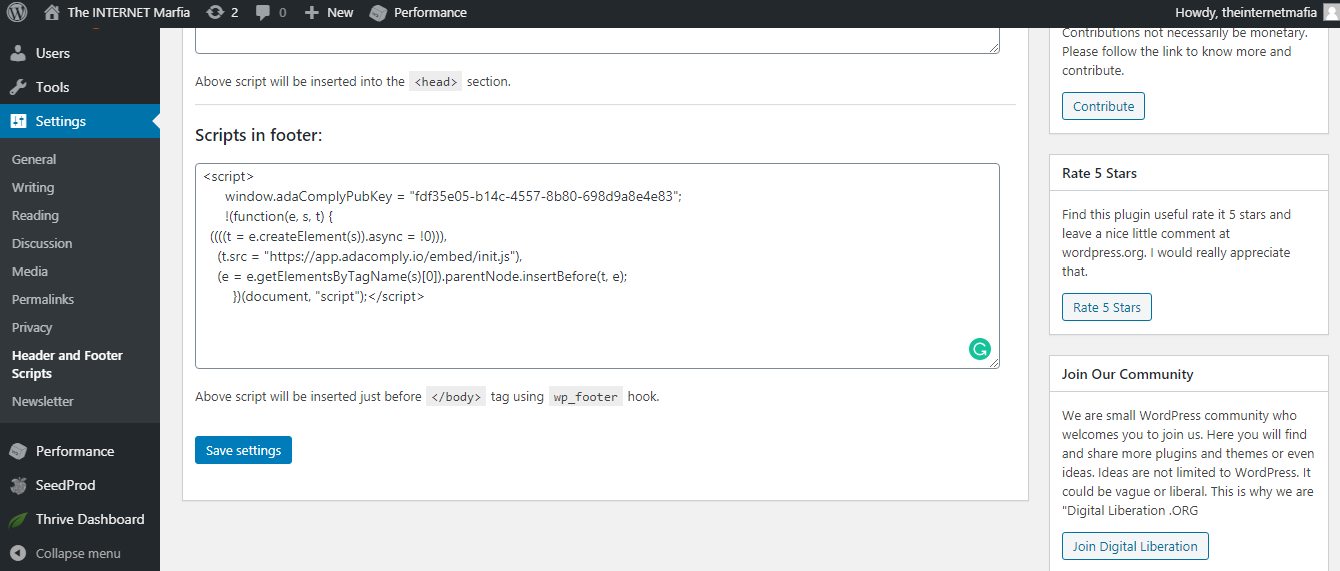Click the Contribute button
This screenshot has width=1340, height=571.
click(1104, 106)
